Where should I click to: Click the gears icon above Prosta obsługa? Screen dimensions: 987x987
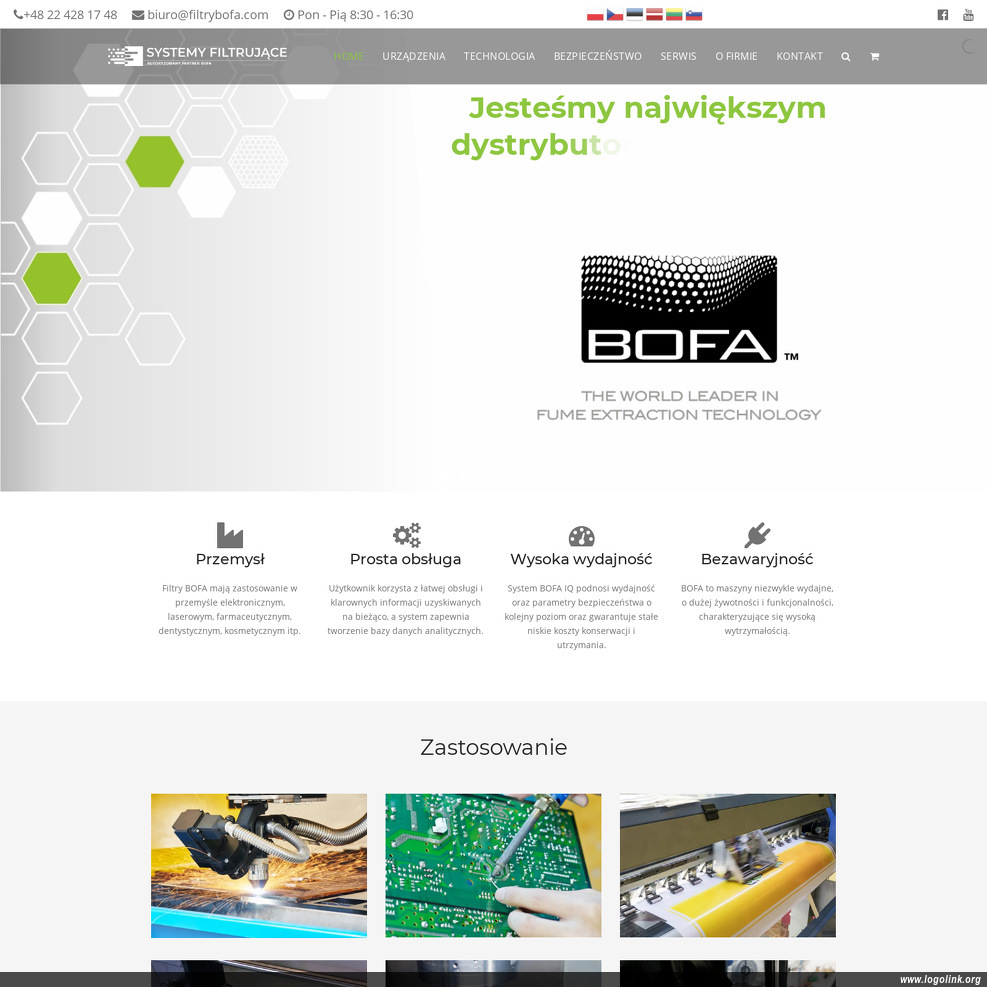(x=406, y=535)
